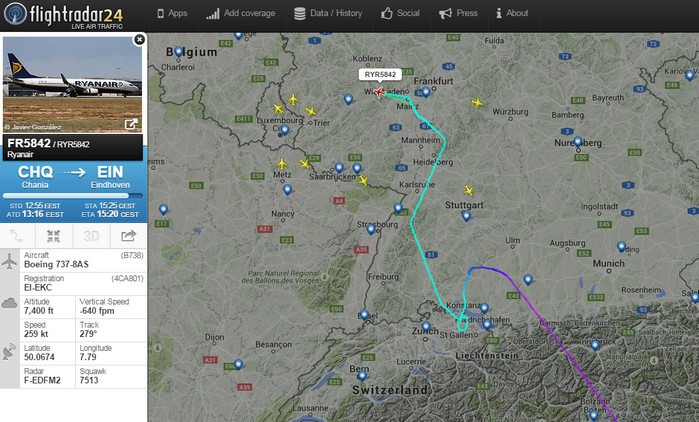Open the Apps menu

point(171,14)
